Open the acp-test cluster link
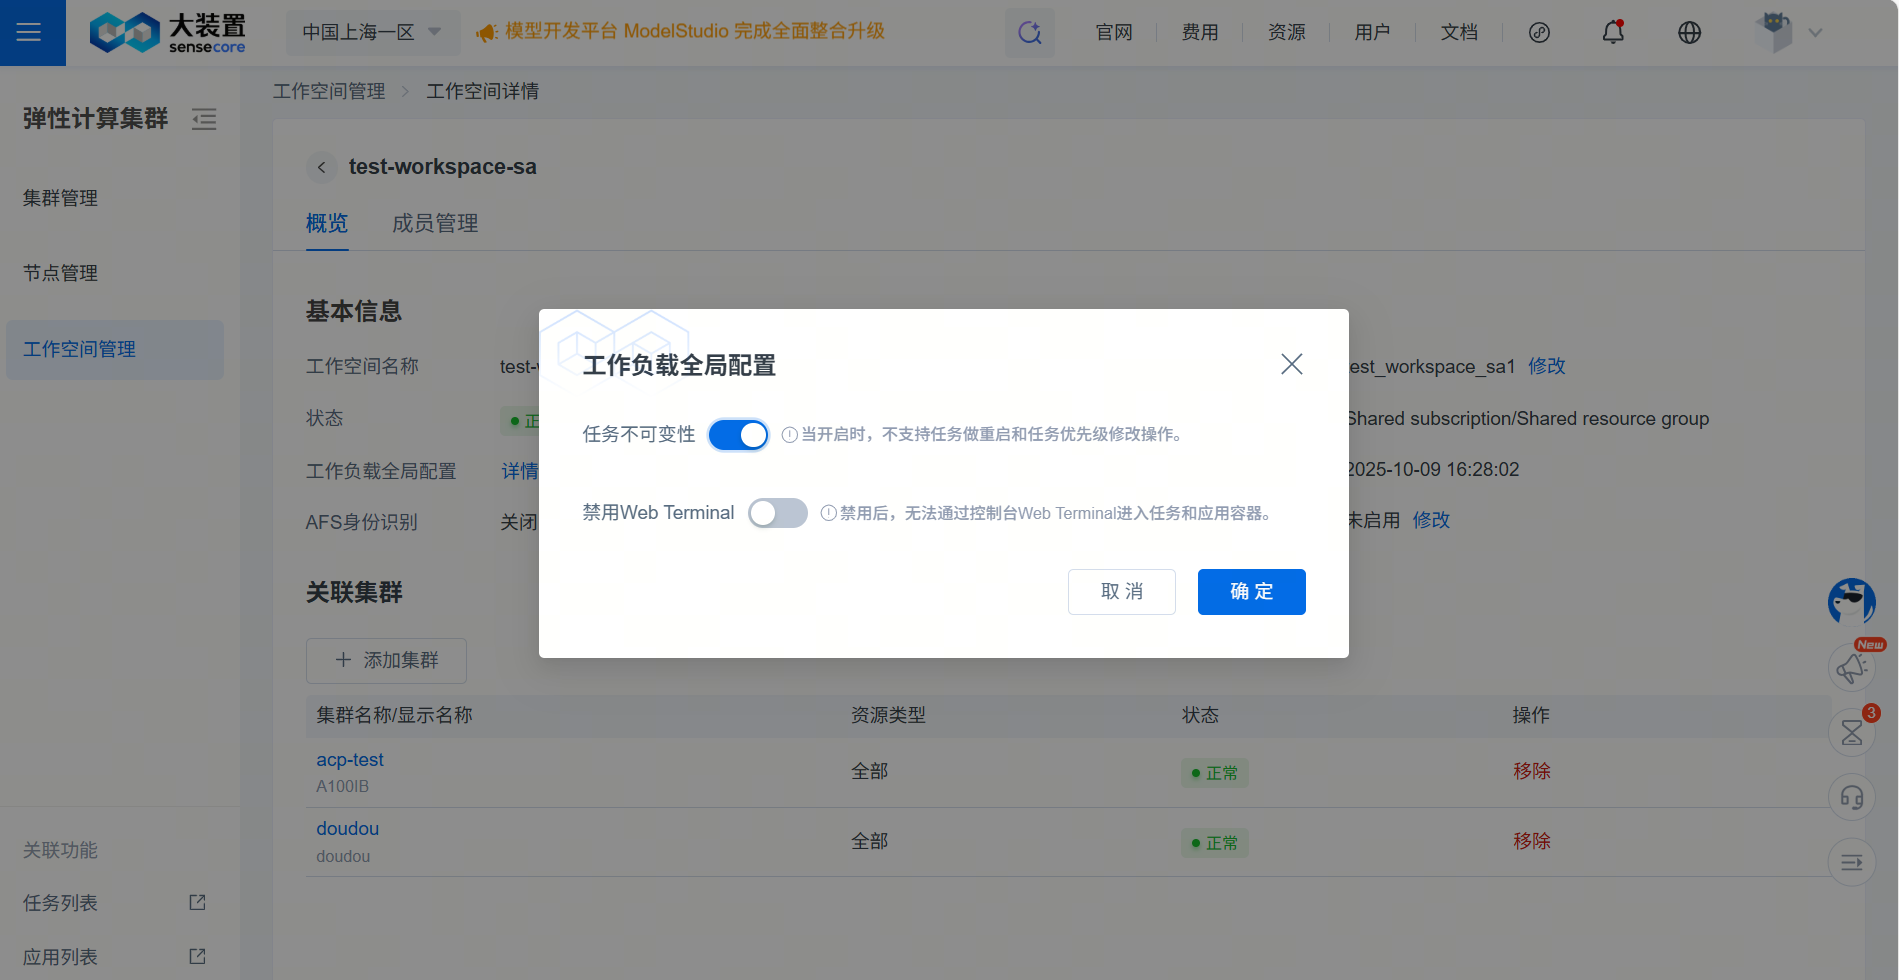This screenshot has width=1899, height=980. pos(350,760)
